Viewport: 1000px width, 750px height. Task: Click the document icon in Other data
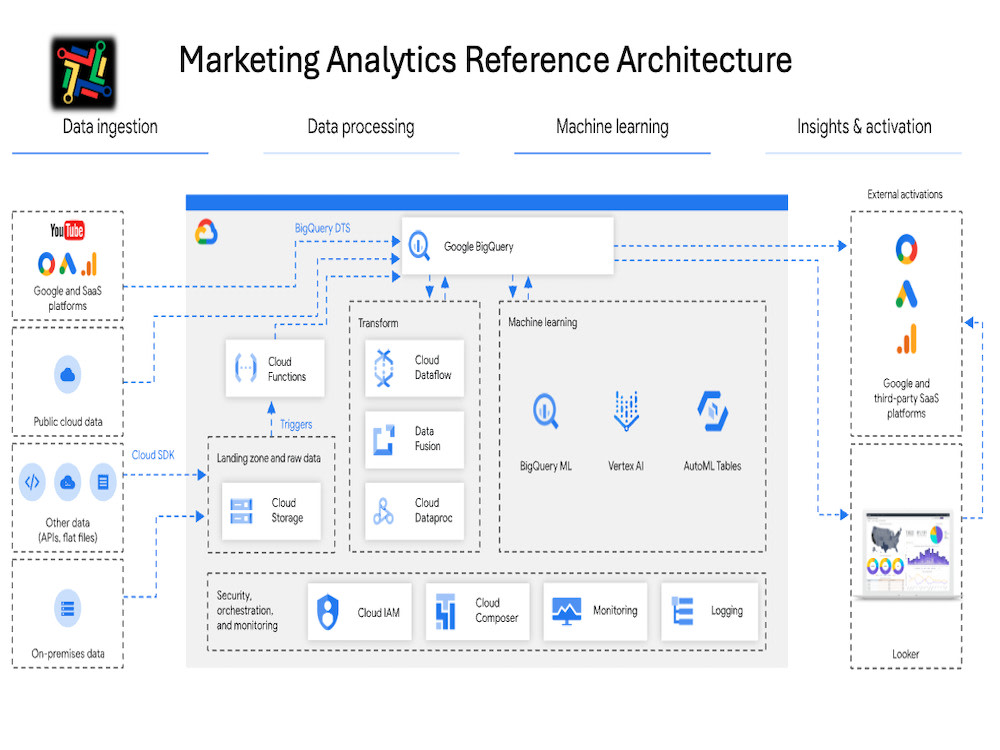(103, 482)
